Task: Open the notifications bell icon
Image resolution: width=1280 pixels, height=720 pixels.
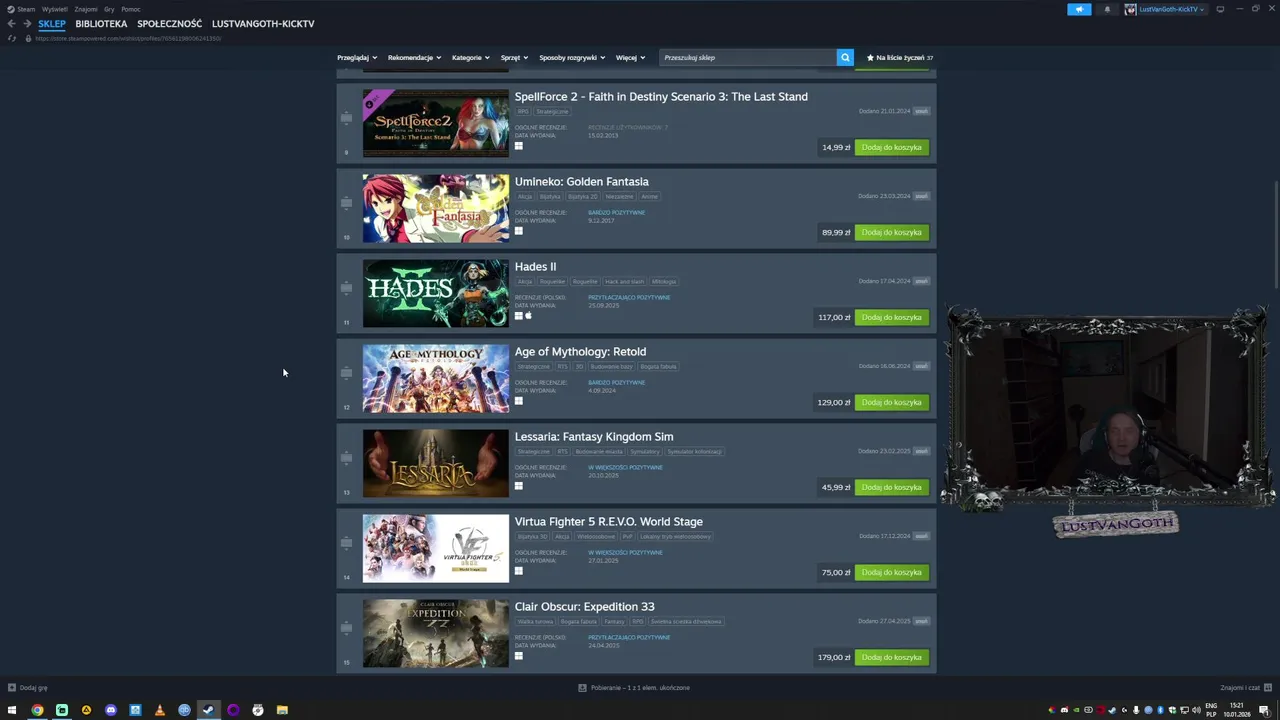Action: click(1107, 9)
